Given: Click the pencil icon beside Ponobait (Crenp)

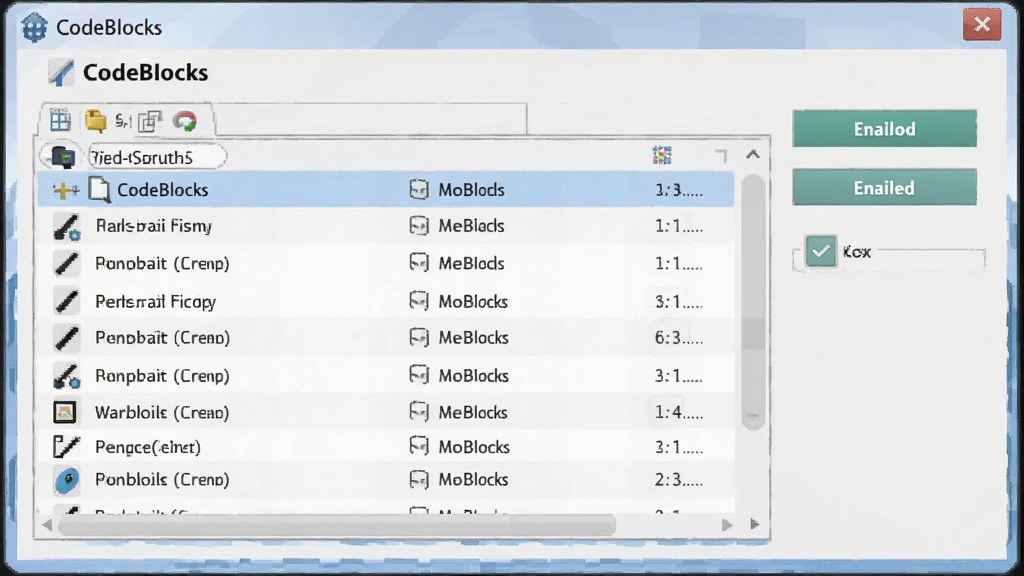Looking at the screenshot, I should 67,263.
